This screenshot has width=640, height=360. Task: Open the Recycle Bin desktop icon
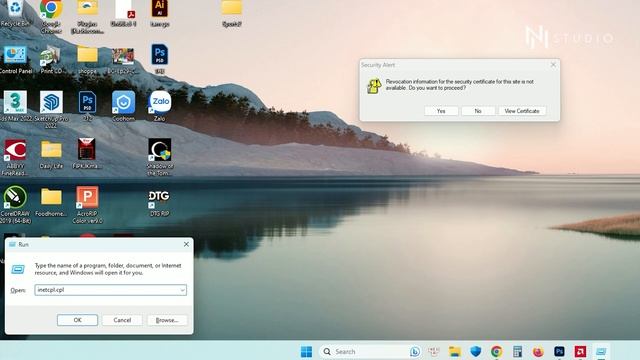(x=15, y=12)
